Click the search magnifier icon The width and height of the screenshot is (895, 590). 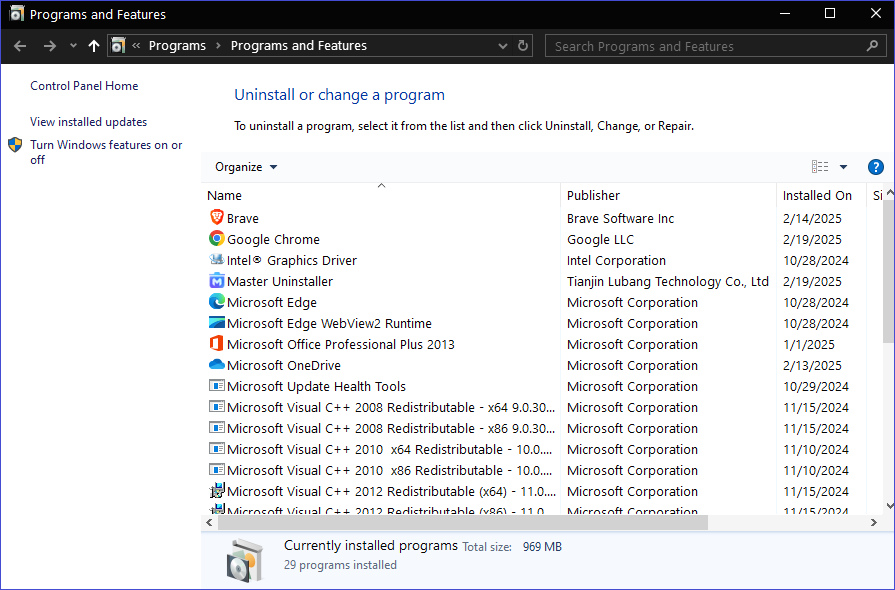point(872,46)
